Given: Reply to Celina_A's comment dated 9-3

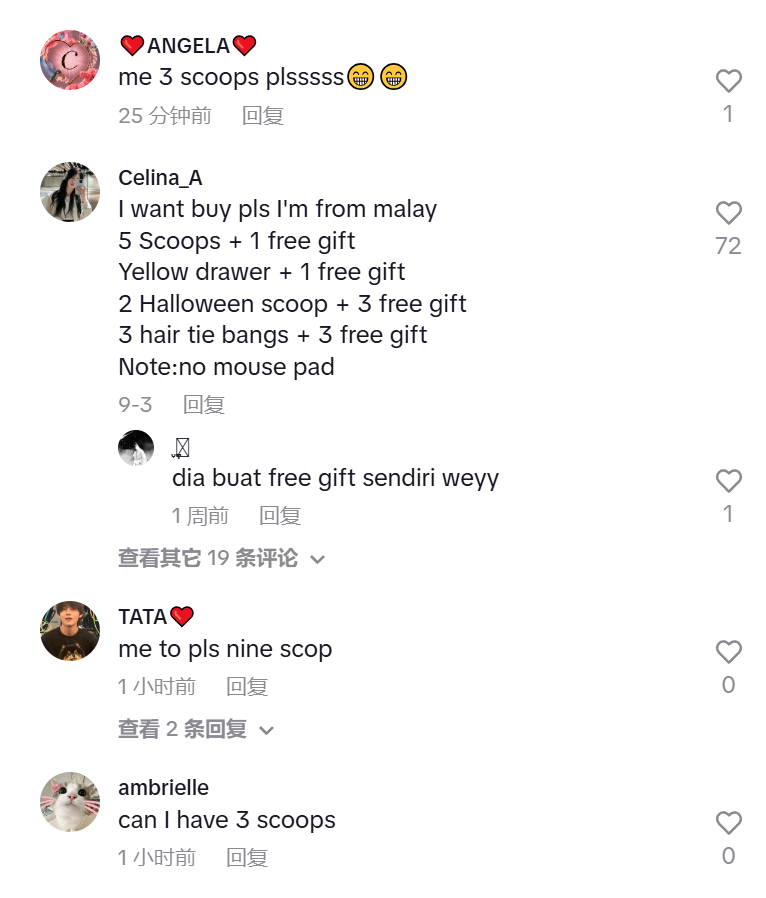Looking at the screenshot, I should 204,405.
